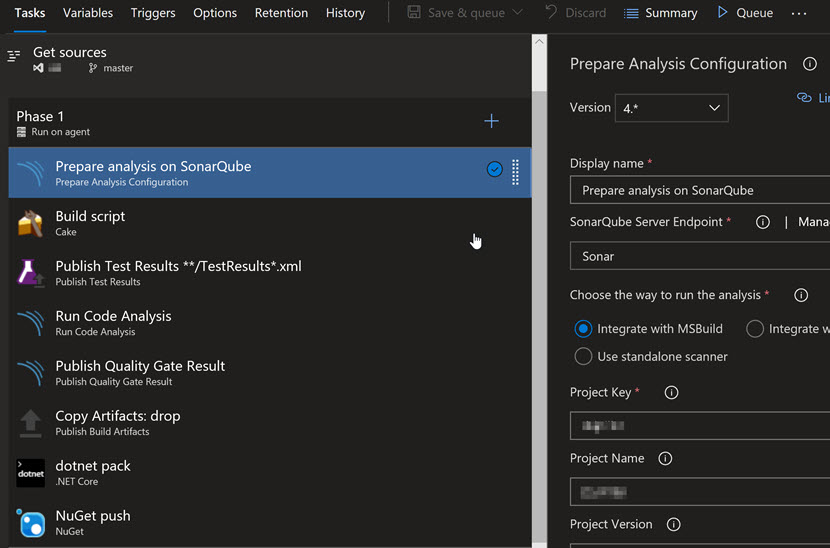
Task: Click the Run on agent server icon
Action: pyautogui.click(x=21, y=132)
